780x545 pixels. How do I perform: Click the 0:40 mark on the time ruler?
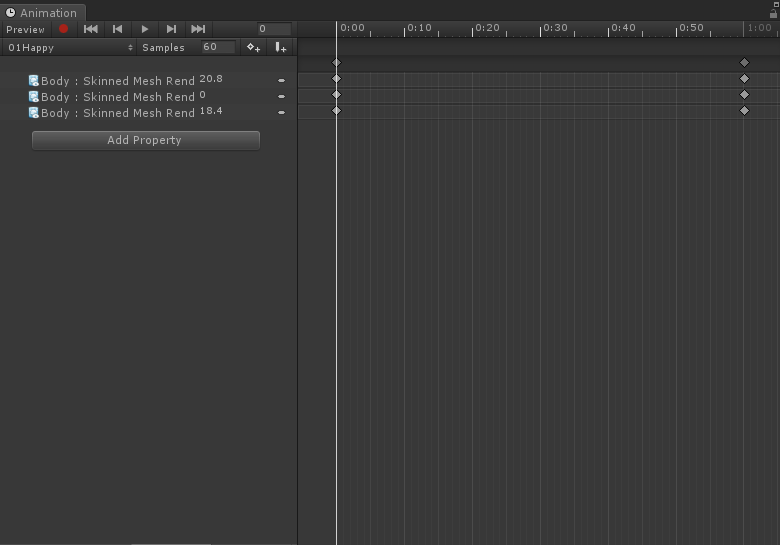coord(623,28)
